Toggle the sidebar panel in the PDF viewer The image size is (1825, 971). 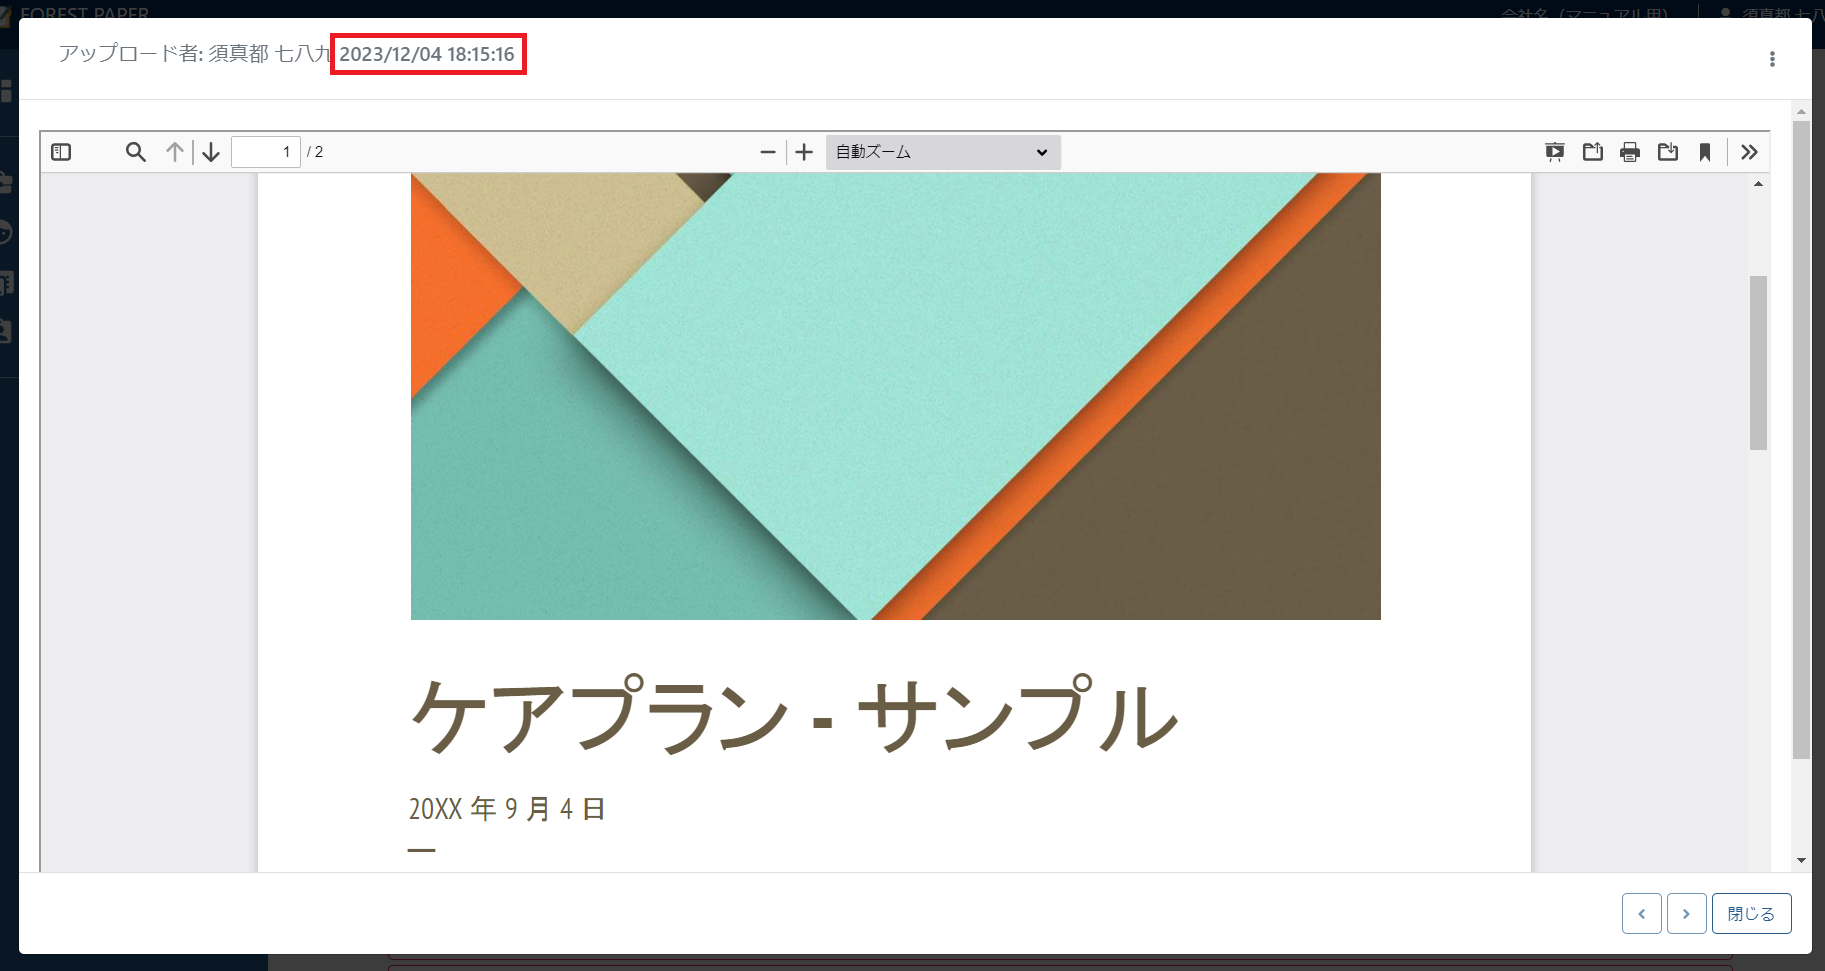pos(61,152)
